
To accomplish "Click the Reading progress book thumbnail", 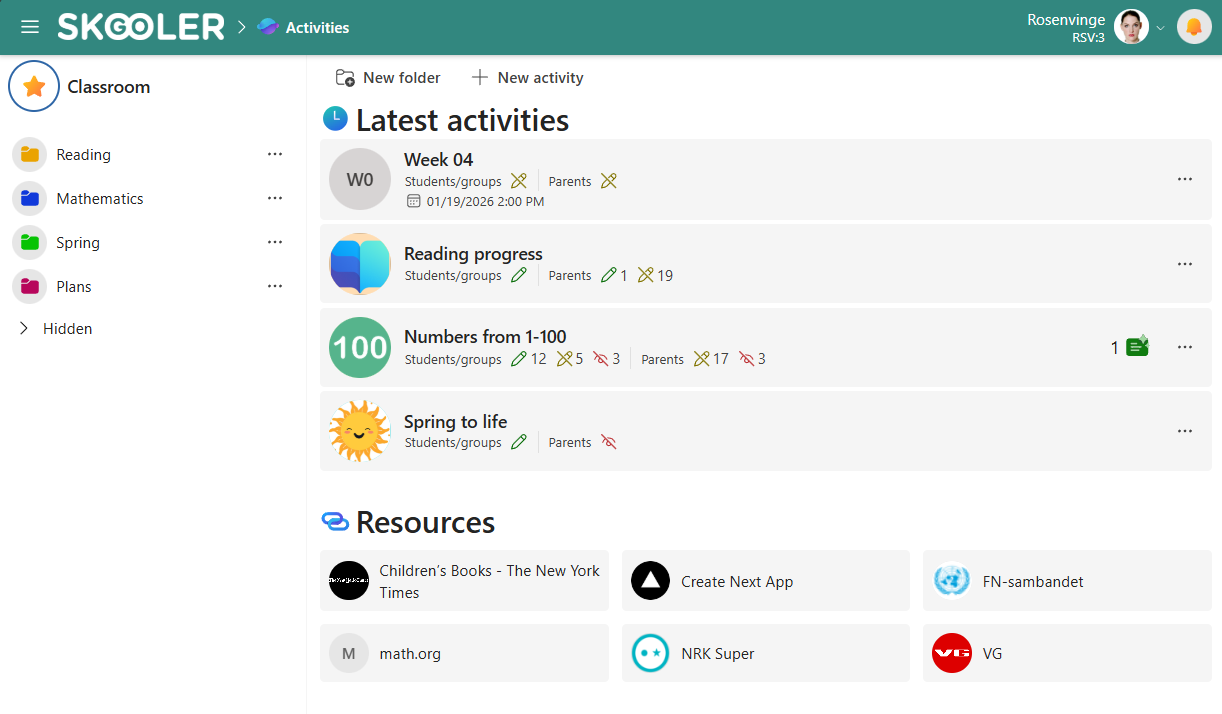I will click(x=360, y=264).
